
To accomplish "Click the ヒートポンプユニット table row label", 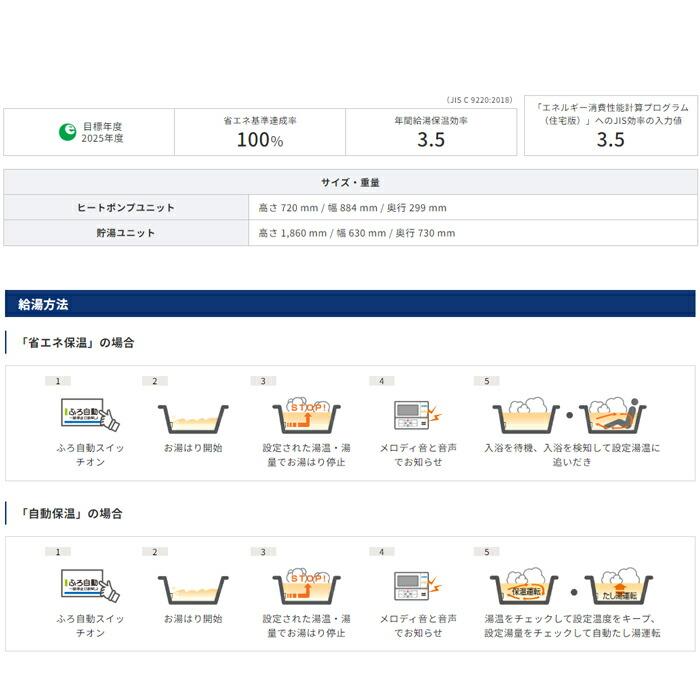I will [x=126, y=208].
